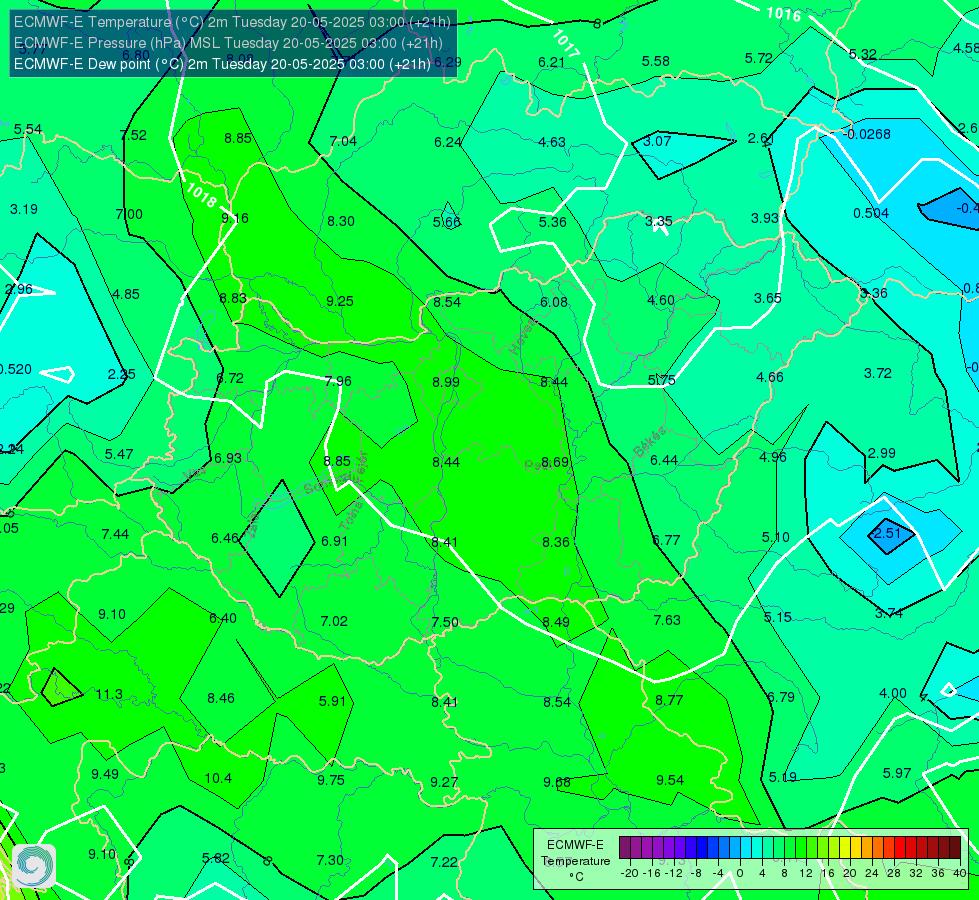Click the 3.93 temperature value
The image size is (979, 900).
click(x=765, y=219)
